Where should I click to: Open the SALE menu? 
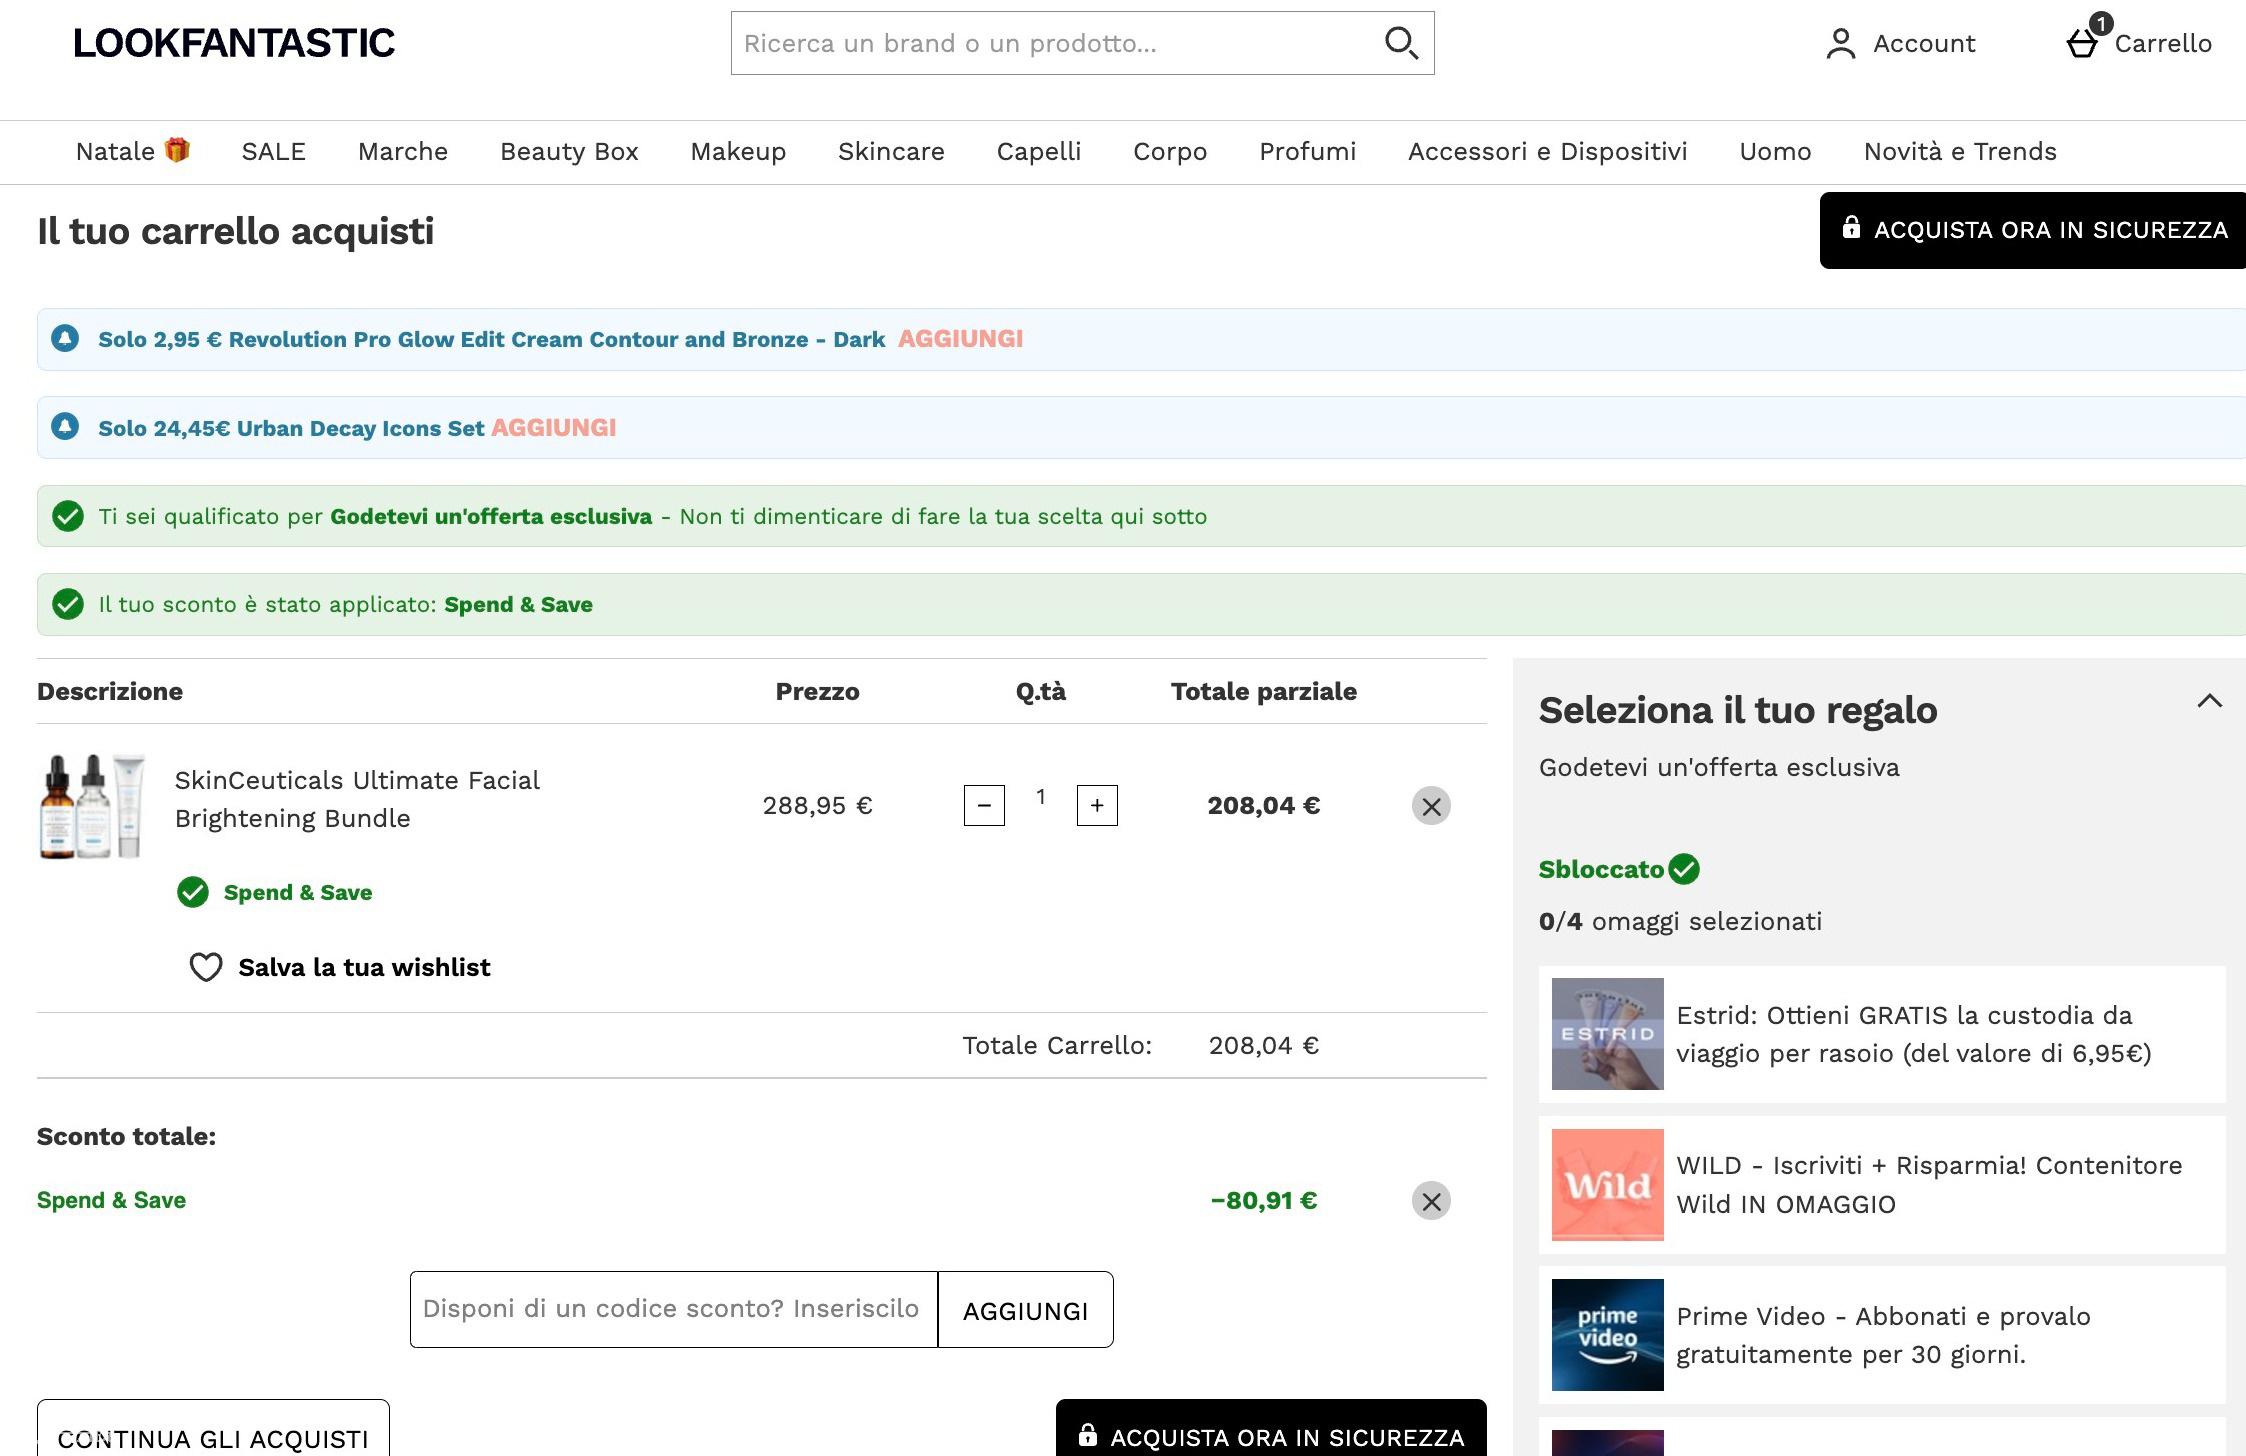273,151
